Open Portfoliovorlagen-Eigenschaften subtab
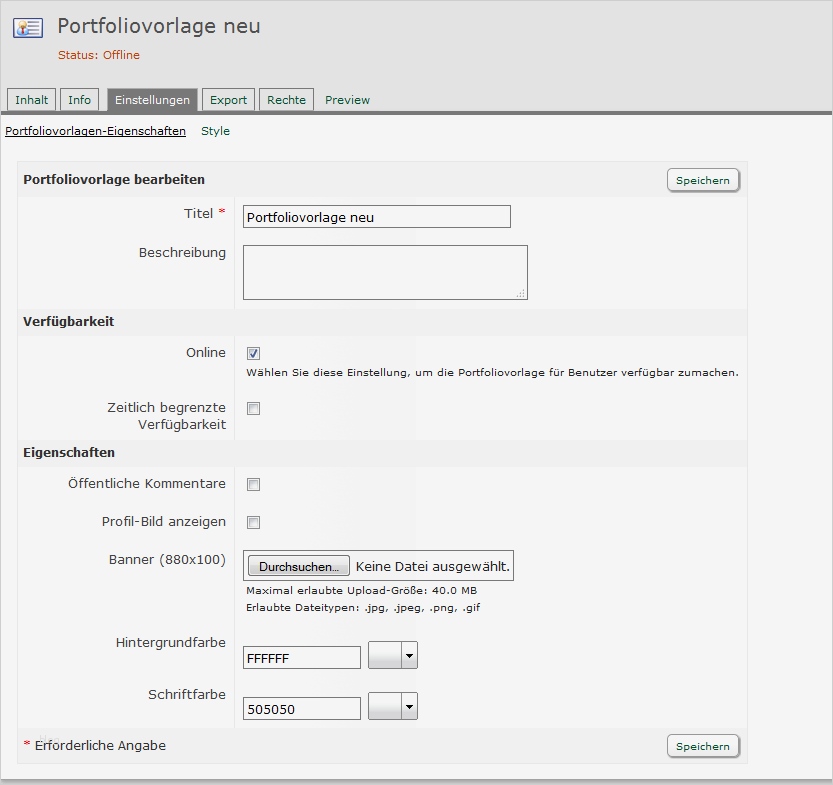This screenshot has height=785, width=833. click(x=95, y=131)
